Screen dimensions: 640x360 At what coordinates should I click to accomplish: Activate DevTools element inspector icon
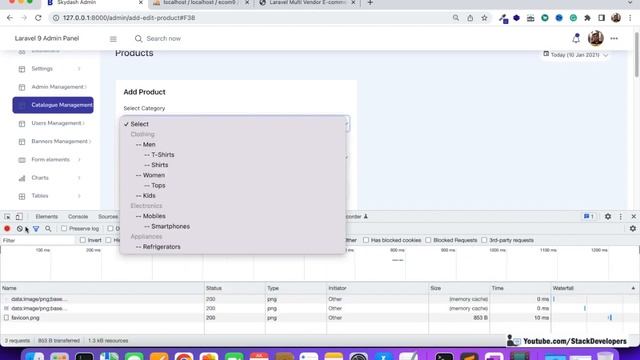pos(7,217)
